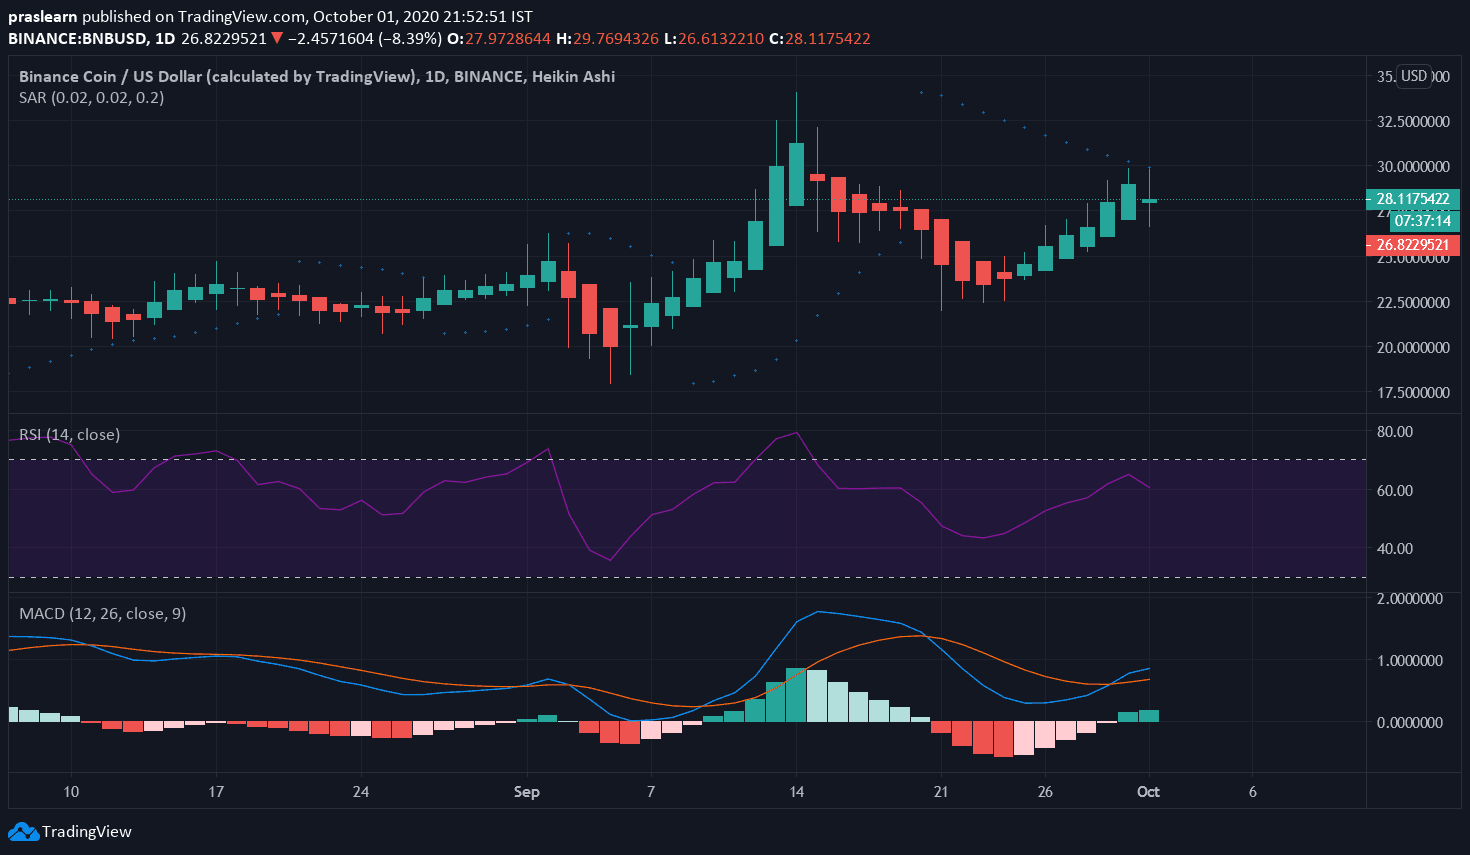Click the green current price tag 28.1175422
Screen dimensions: 1470x855
pos(1412,199)
